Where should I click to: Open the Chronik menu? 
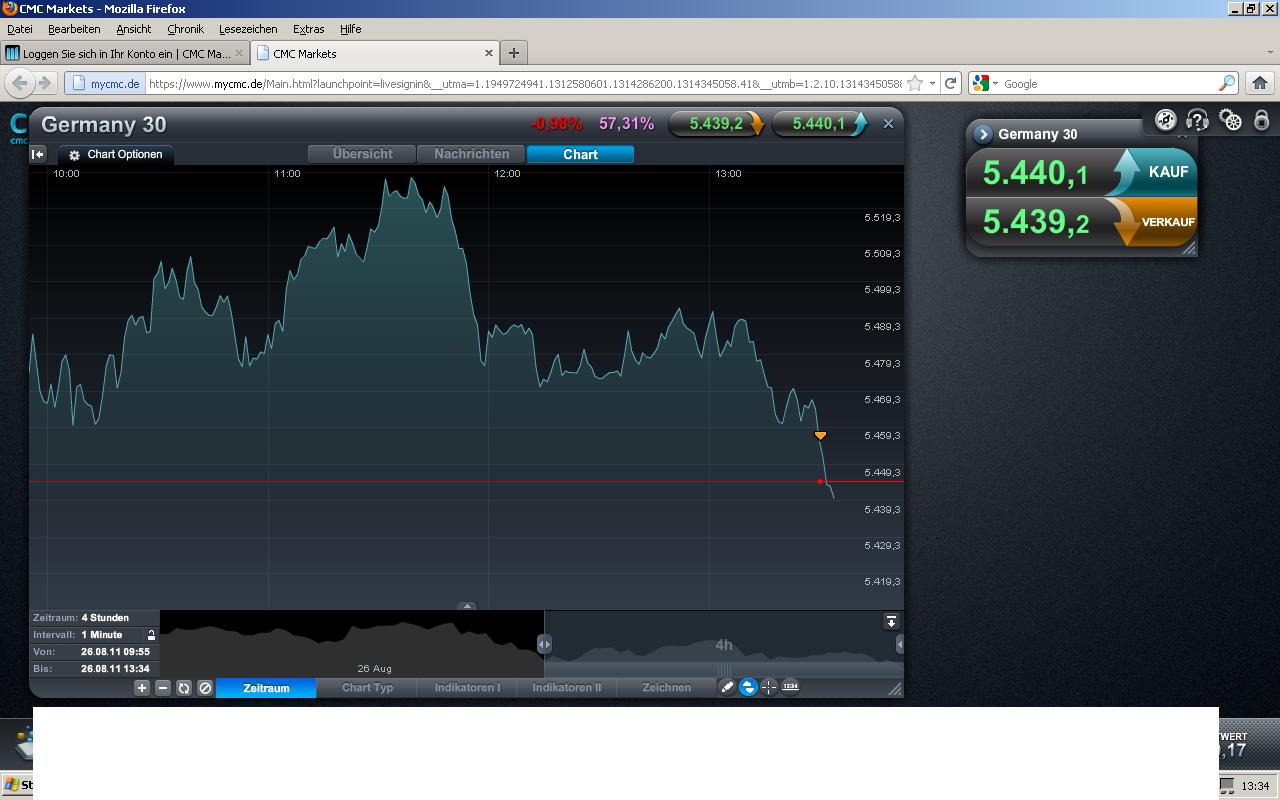pyautogui.click(x=185, y=29)
